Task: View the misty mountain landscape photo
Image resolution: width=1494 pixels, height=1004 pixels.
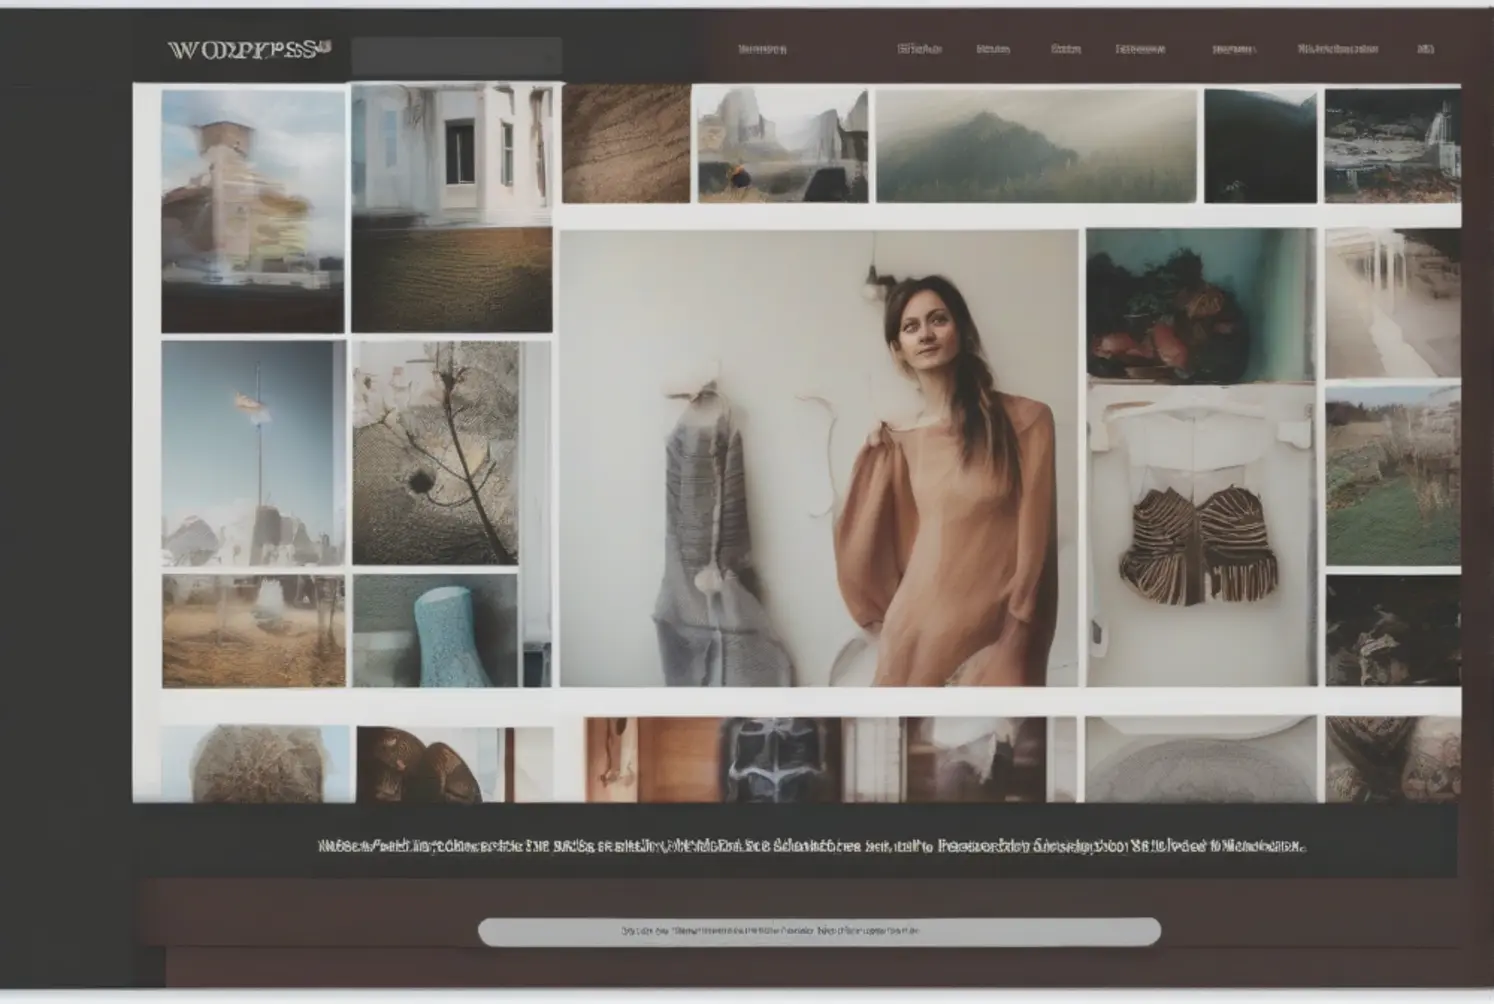Action: (1036, 146)
